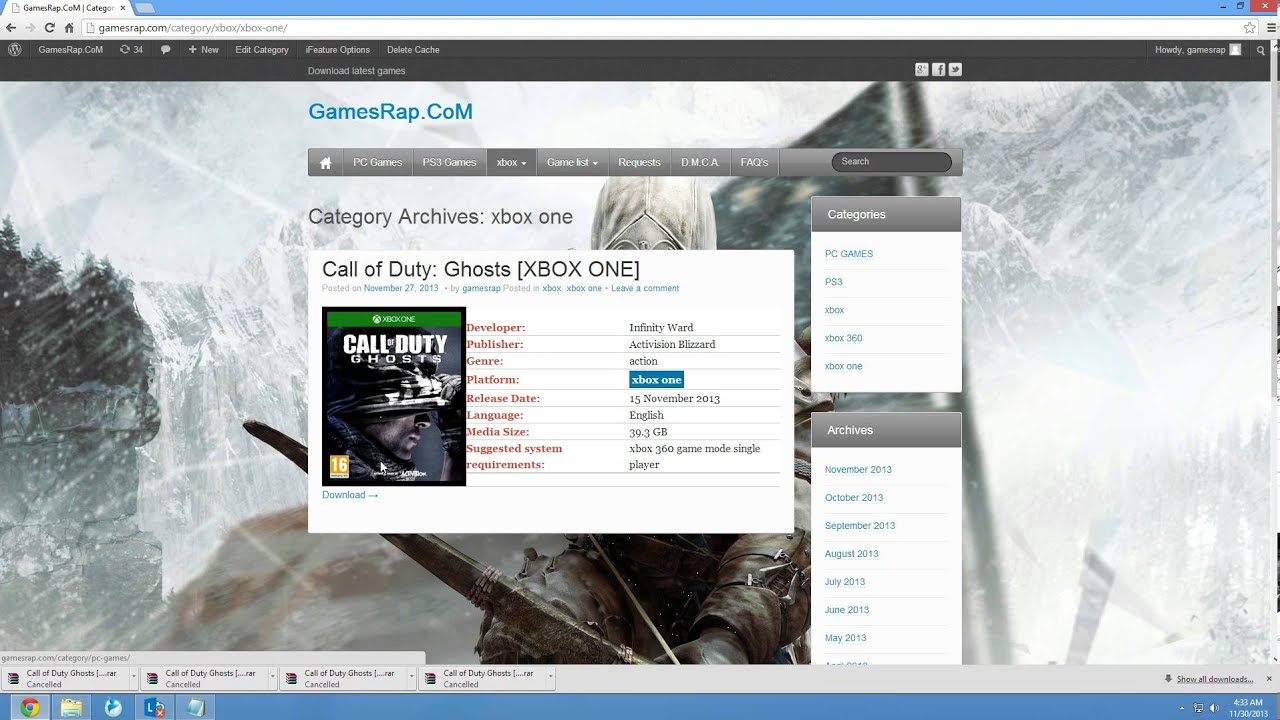Image resolution: width=1280 pixels, height=720 pixels.
Task: Open the WordPress logo admin menu
Action: click(14, 49)
